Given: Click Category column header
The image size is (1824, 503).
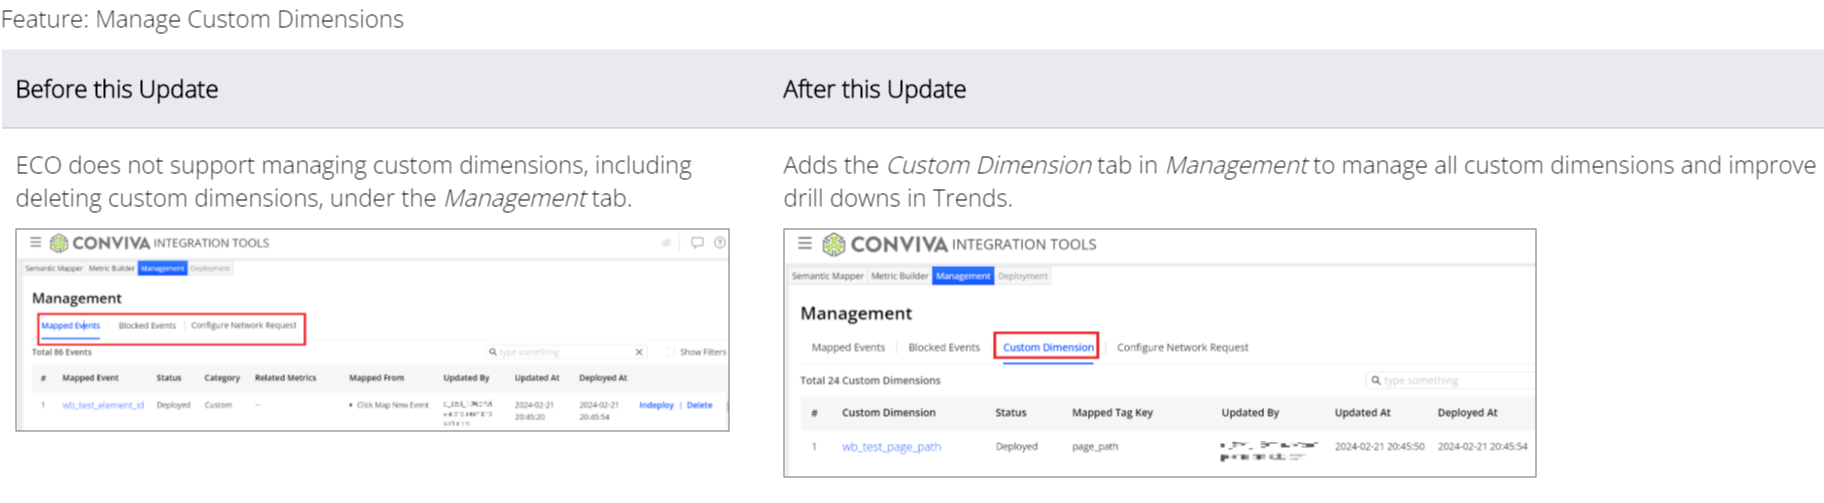Looking at the screenshot, I should coord(222,378).
